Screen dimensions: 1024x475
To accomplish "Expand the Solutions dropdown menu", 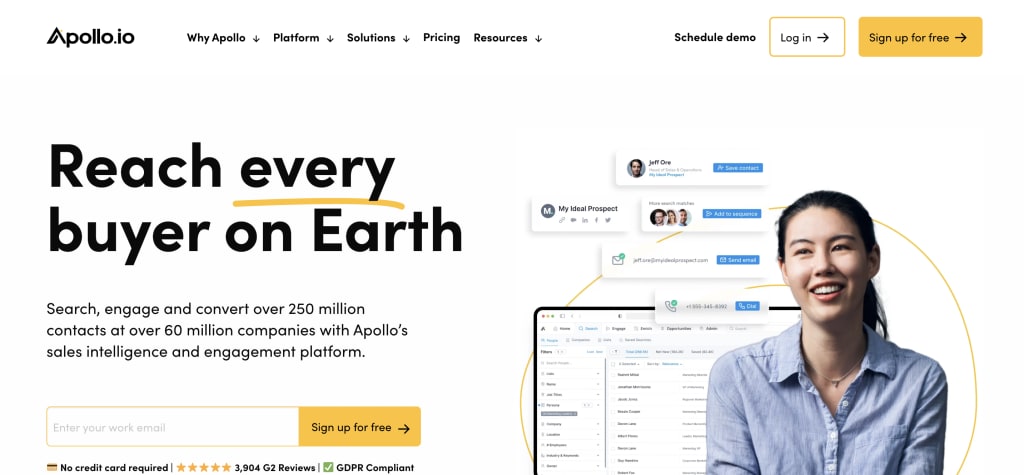I will coord(378,38).
